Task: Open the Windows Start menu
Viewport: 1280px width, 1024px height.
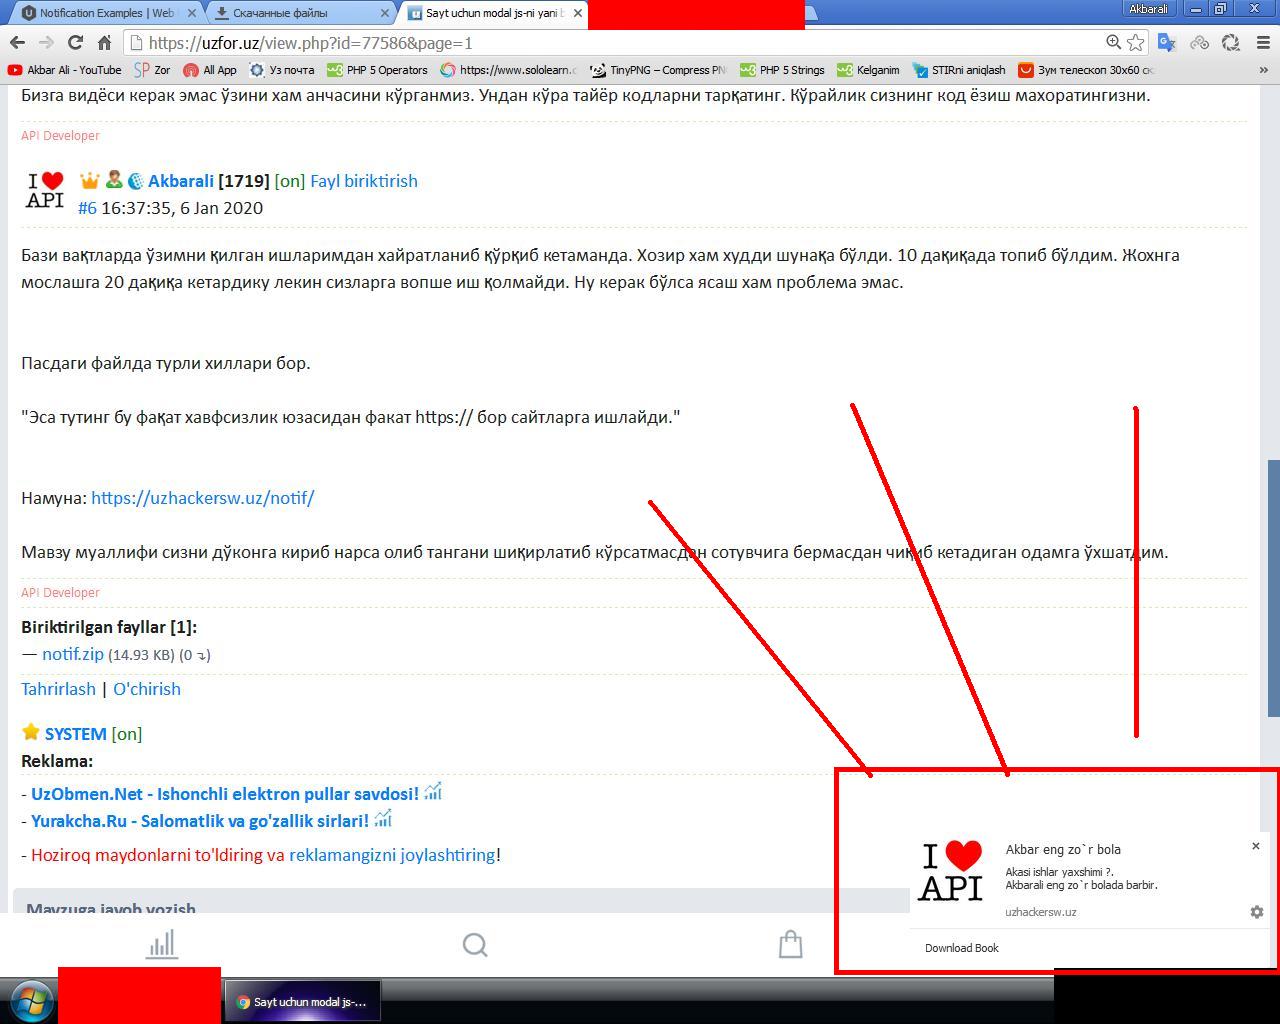Action: (29, 1001)
